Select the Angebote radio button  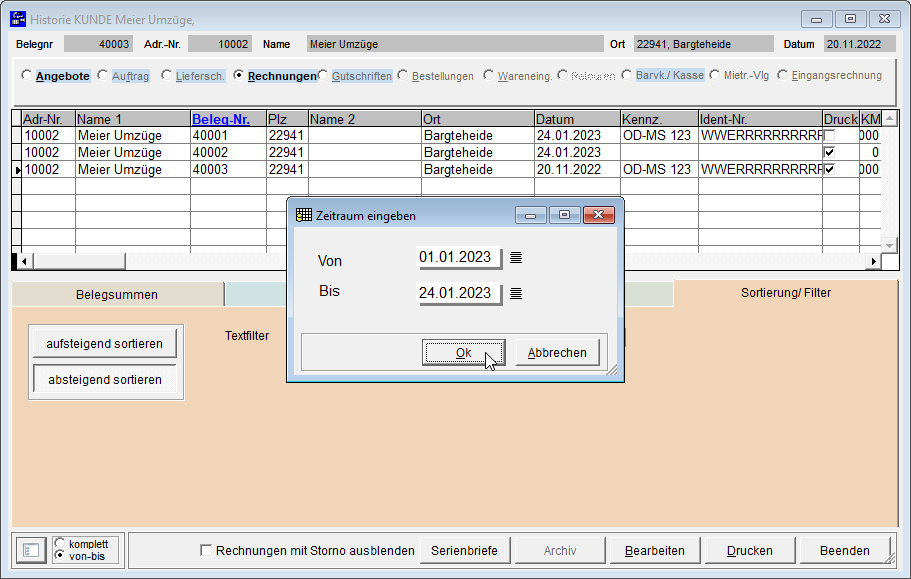pyautogui.click(x=26, y=75)
